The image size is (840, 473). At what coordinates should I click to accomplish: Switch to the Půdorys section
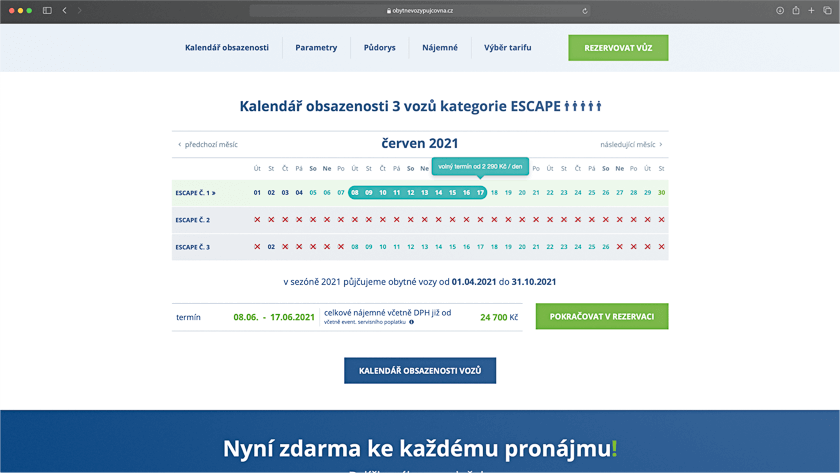[379, 48]
